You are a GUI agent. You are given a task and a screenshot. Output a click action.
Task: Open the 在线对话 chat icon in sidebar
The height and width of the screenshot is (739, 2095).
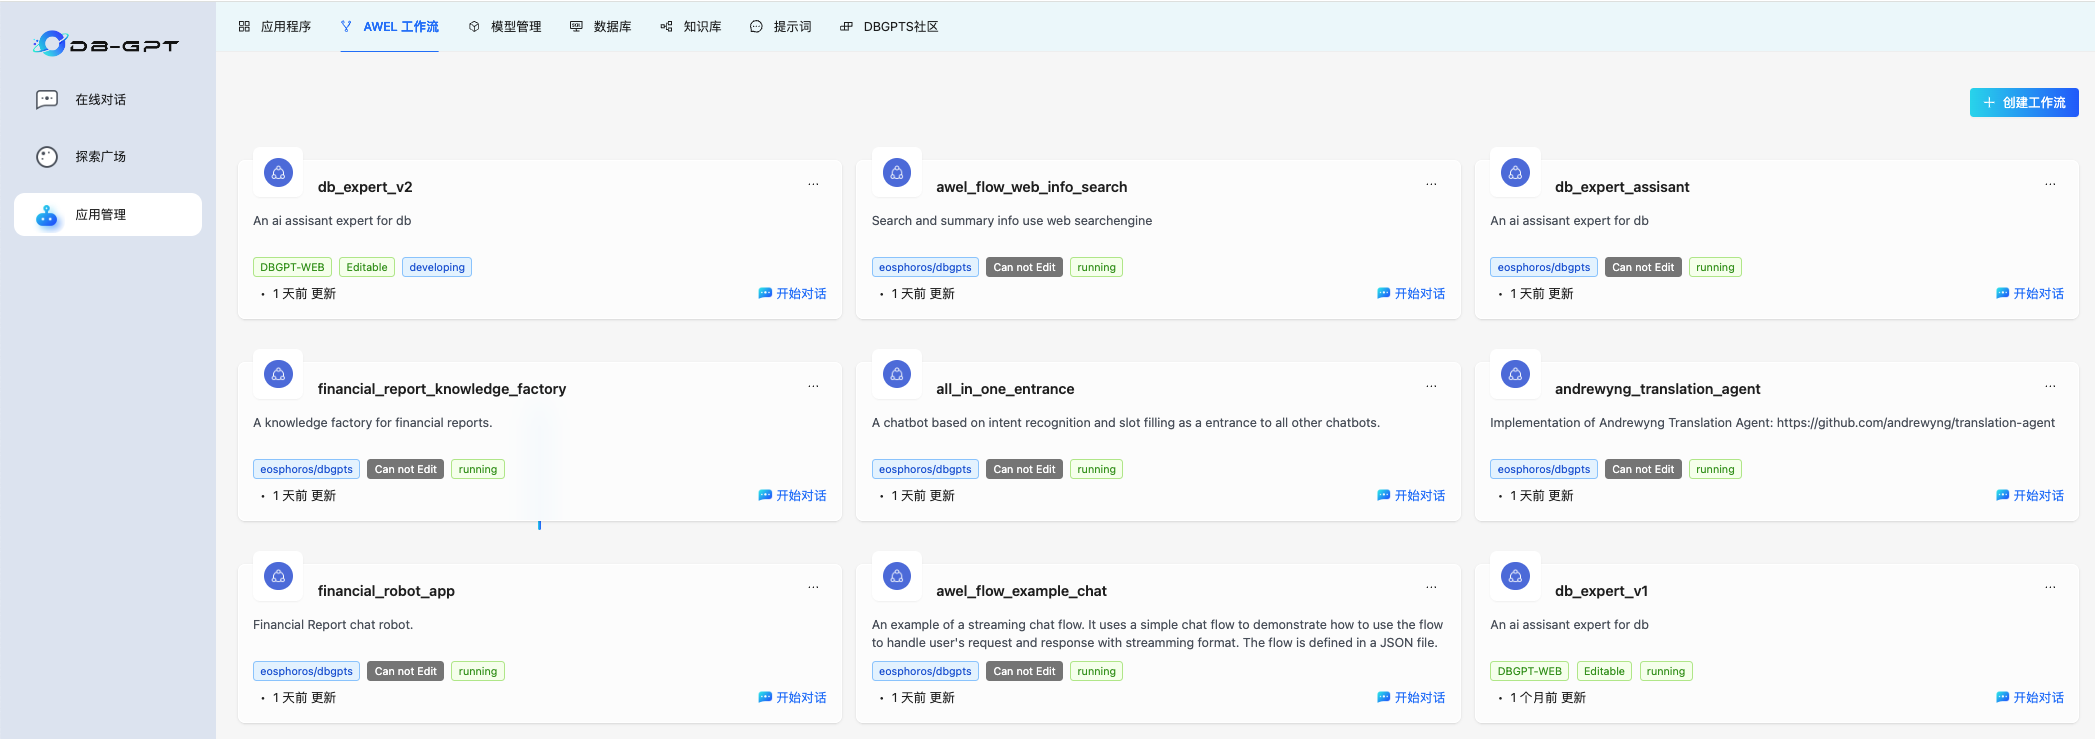[x=47, y=99]
